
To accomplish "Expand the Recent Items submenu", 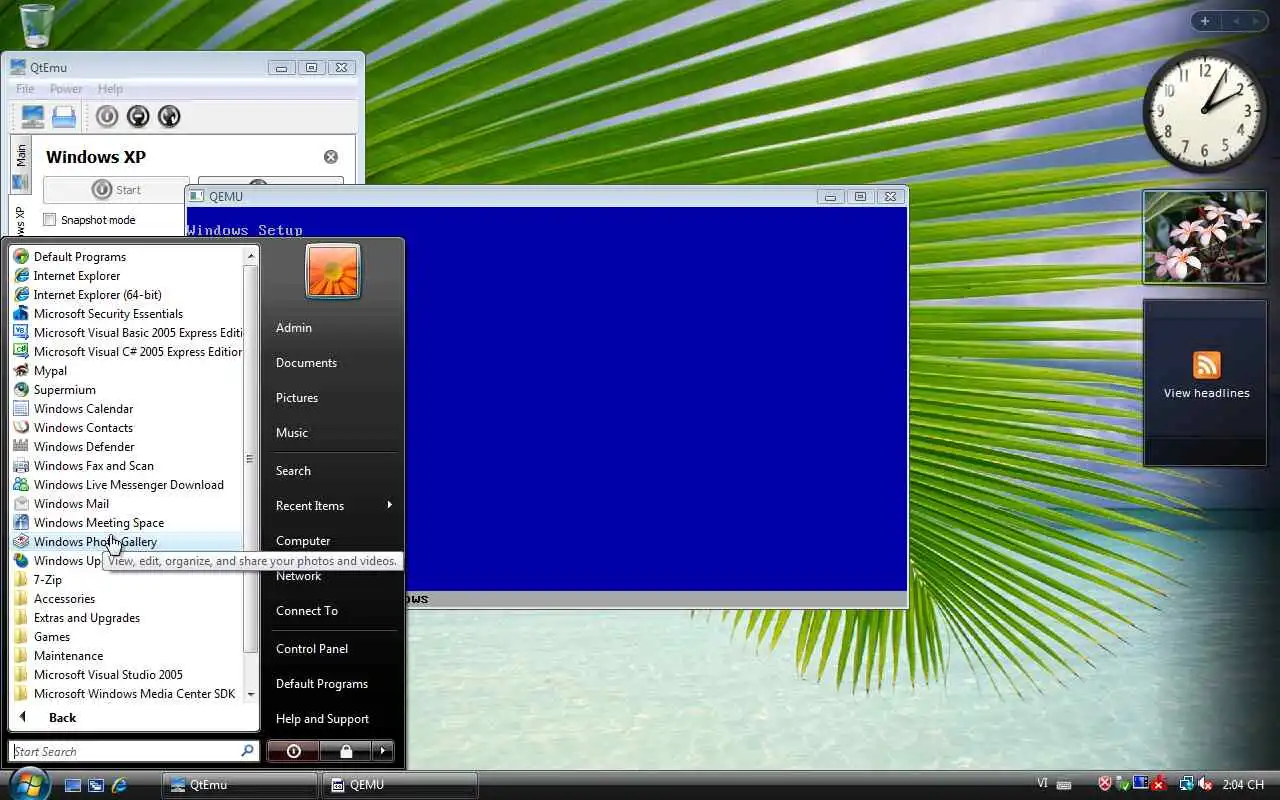I will (334, 506).
